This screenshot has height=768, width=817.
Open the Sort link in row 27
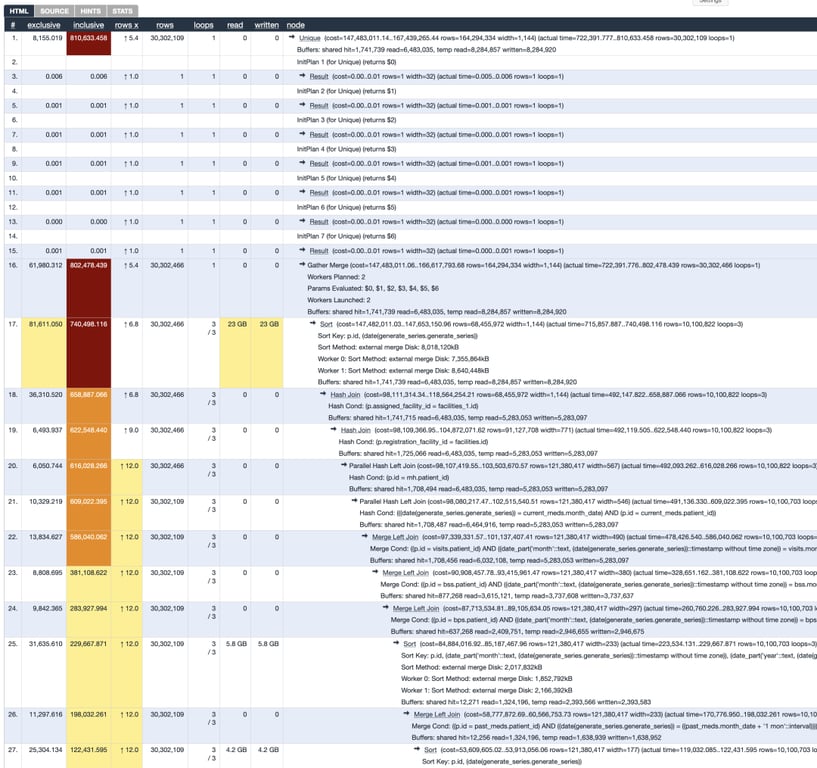pyautogui.click(x=430, y=750)
